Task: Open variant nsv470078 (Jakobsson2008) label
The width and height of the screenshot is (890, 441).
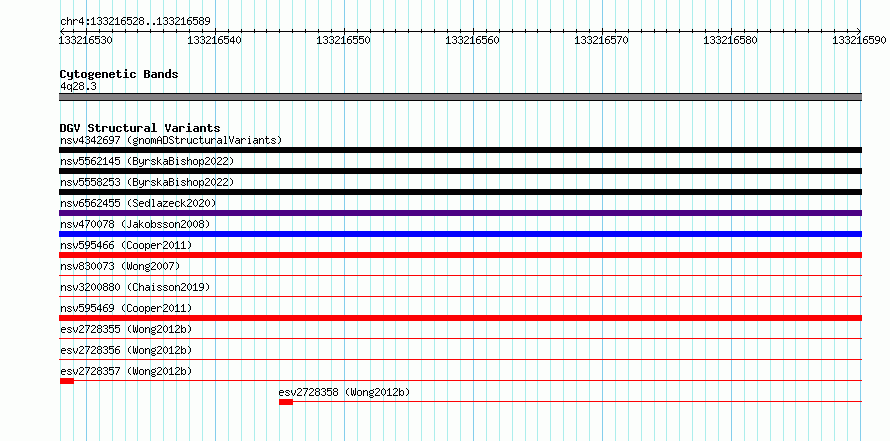Action: pyautogui.click(x=135, y=224)
